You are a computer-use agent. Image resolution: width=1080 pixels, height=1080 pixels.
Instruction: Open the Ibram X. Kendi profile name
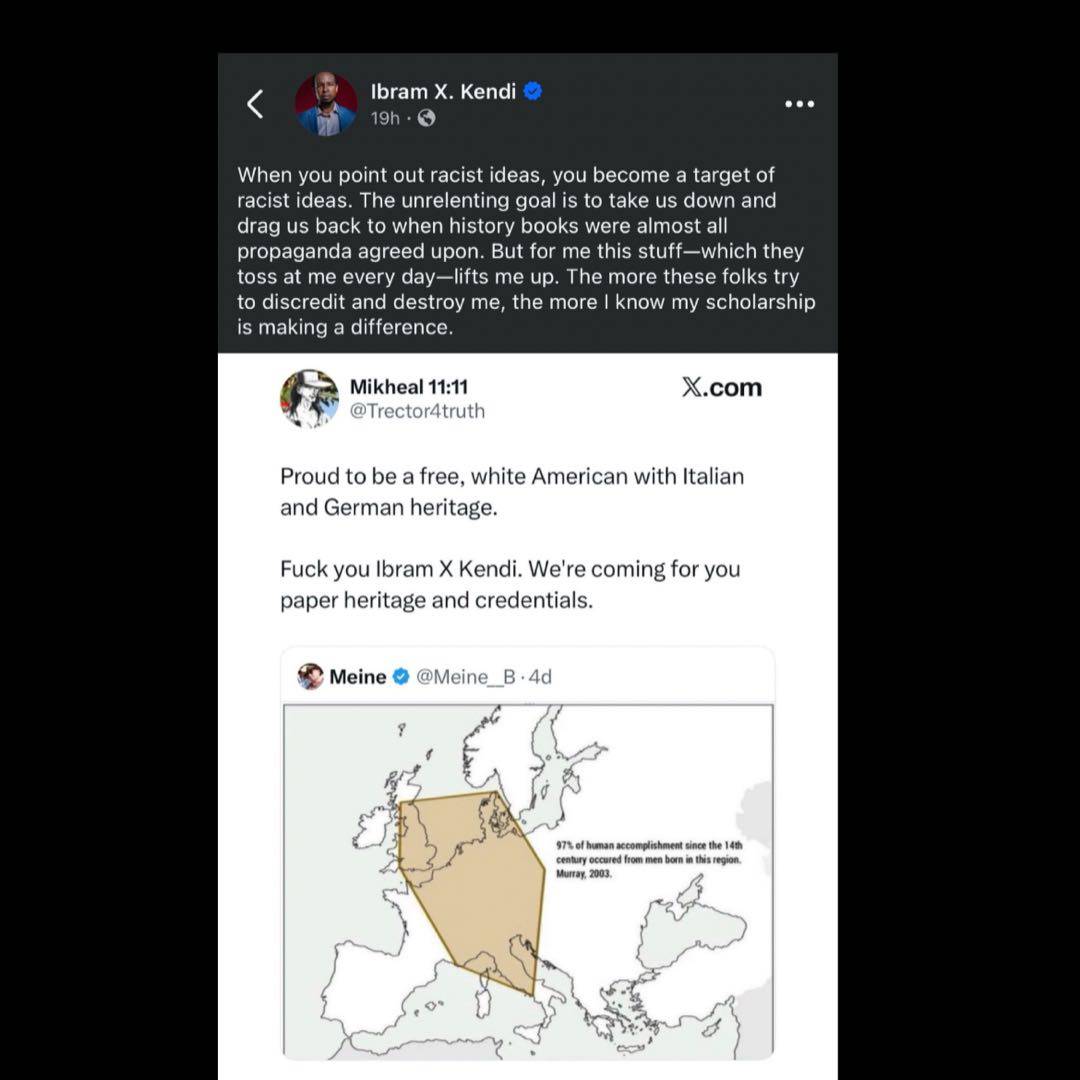443,92
